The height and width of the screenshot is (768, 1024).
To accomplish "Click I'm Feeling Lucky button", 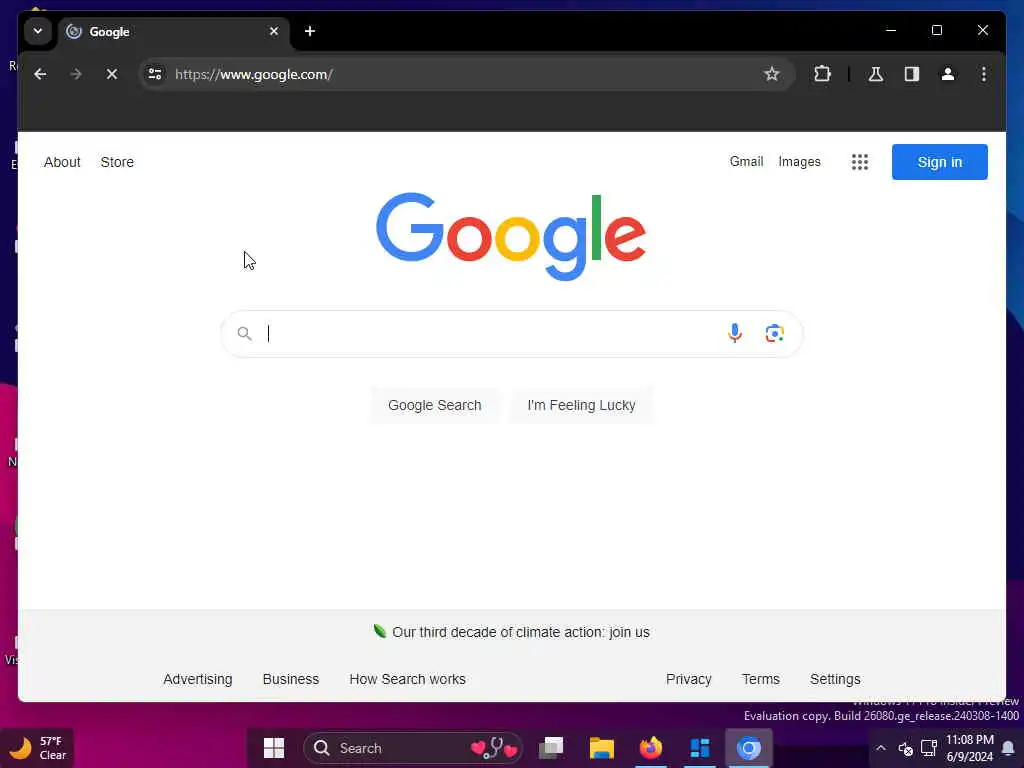I will pos(581,405).
